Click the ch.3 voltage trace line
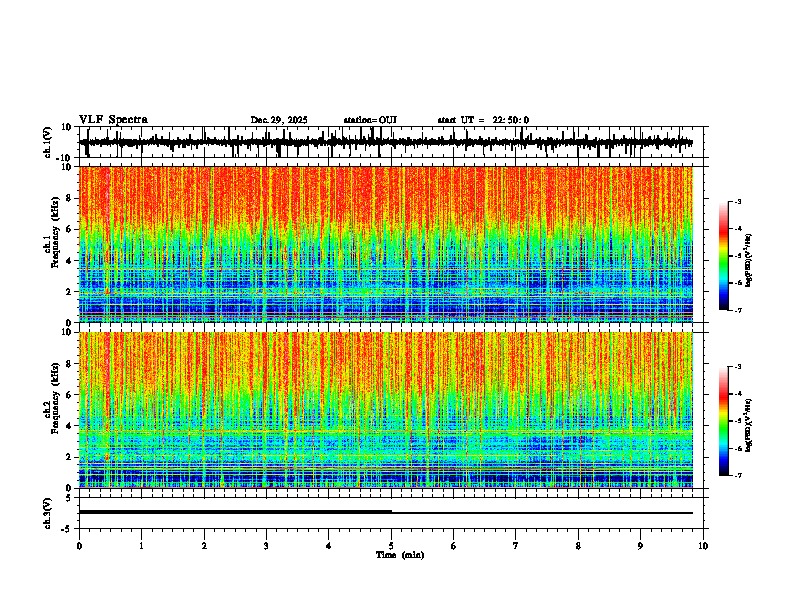792x612 pixels. point(386,512)
